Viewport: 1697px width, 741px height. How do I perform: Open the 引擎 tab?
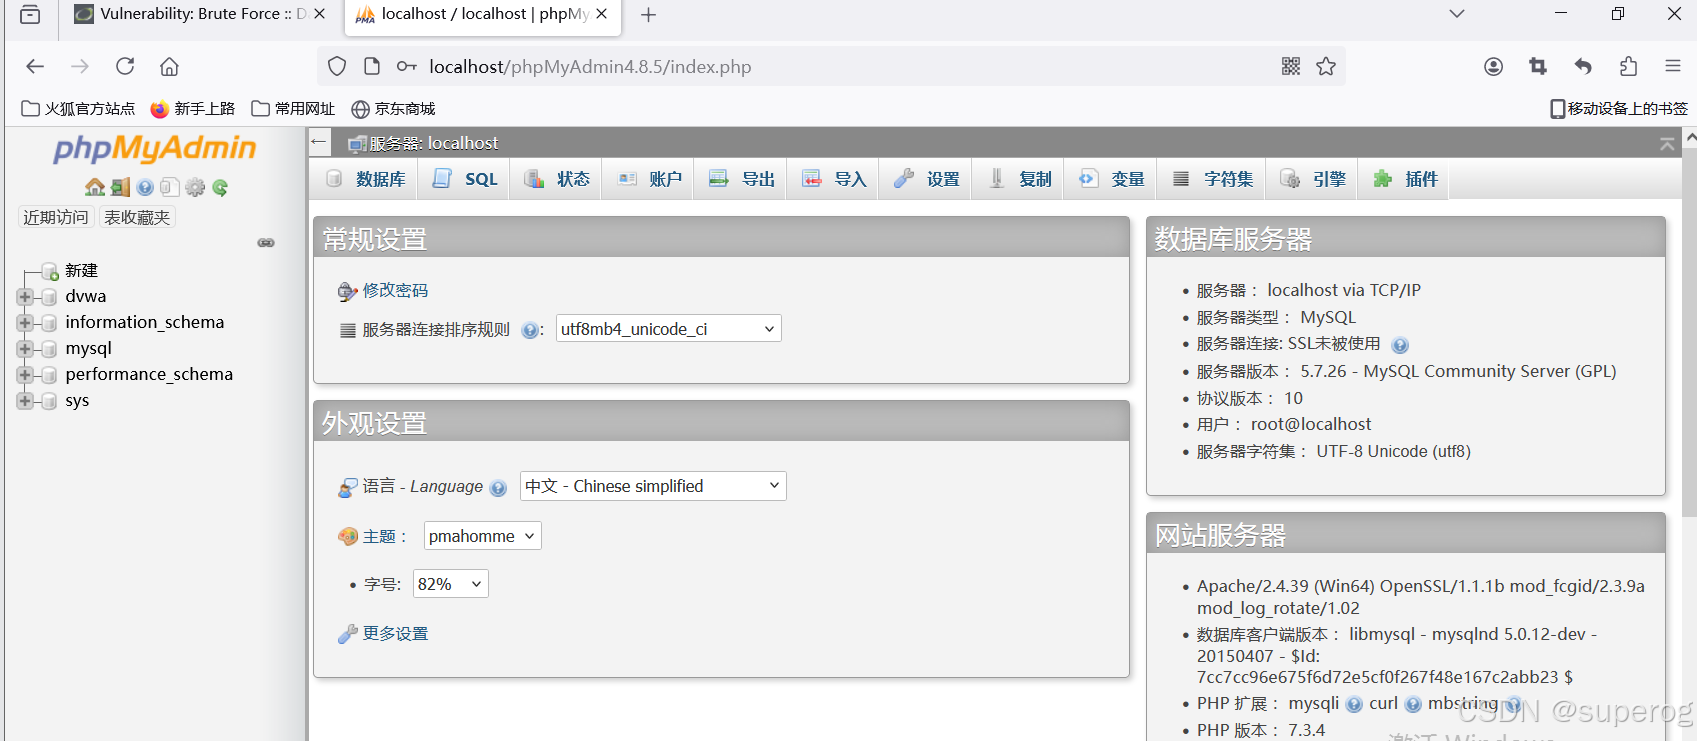(x=1313, y=179)
